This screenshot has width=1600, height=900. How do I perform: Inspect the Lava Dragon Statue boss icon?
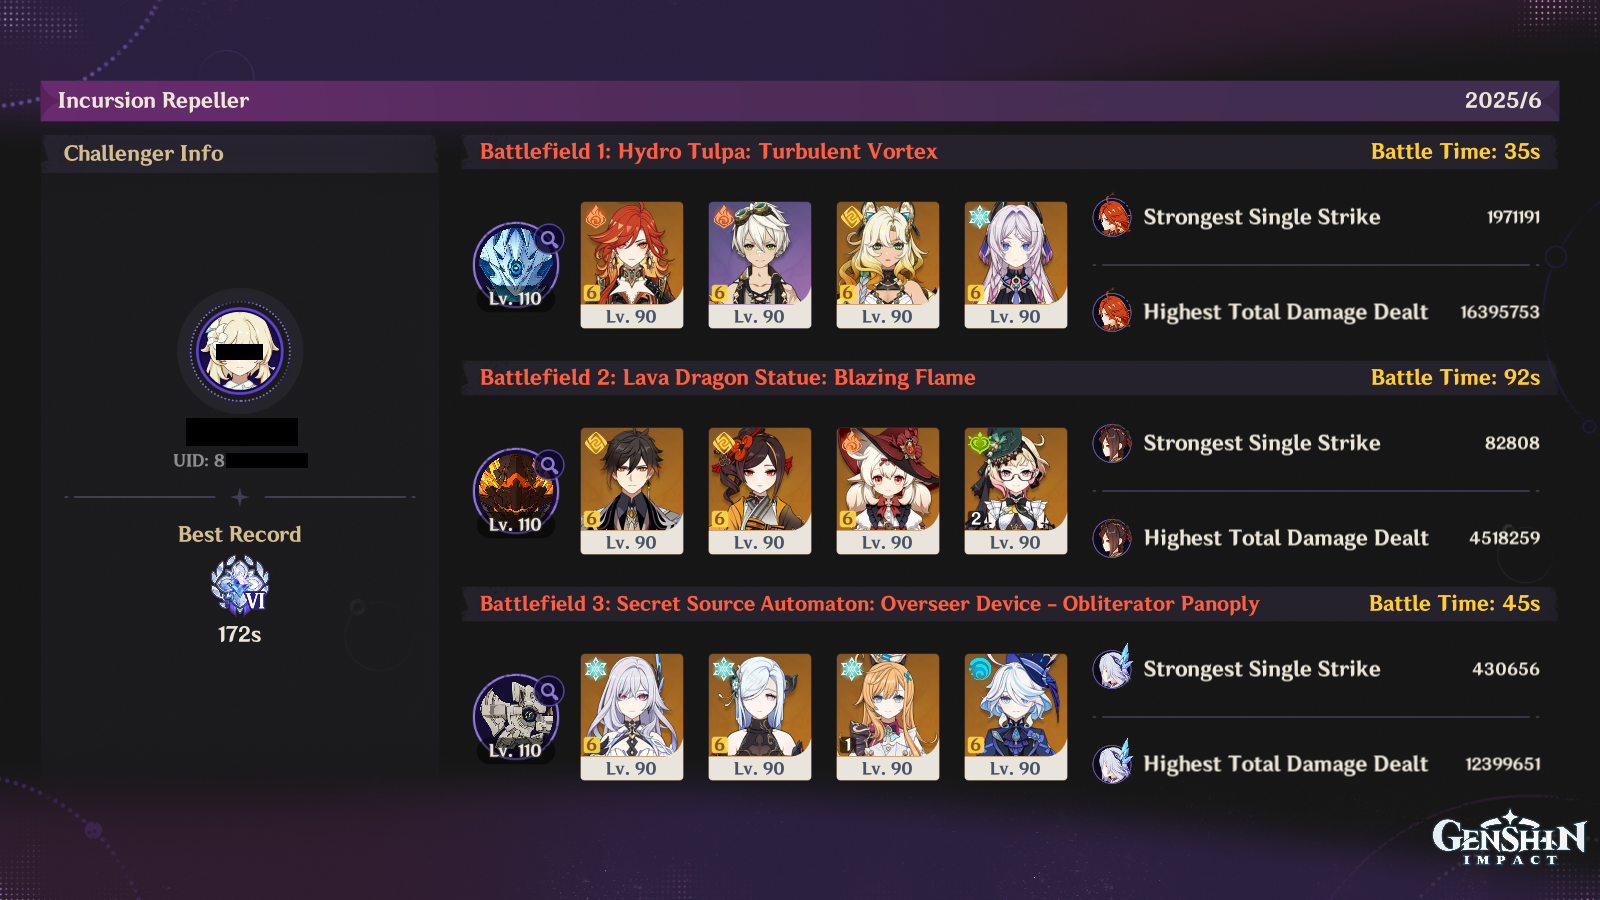pos(516,491)
